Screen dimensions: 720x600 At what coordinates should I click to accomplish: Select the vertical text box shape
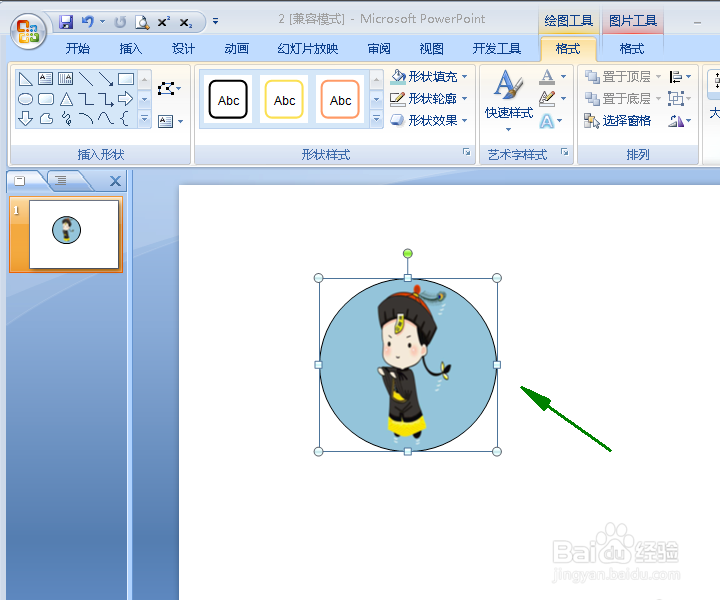[x=65, y=79]
